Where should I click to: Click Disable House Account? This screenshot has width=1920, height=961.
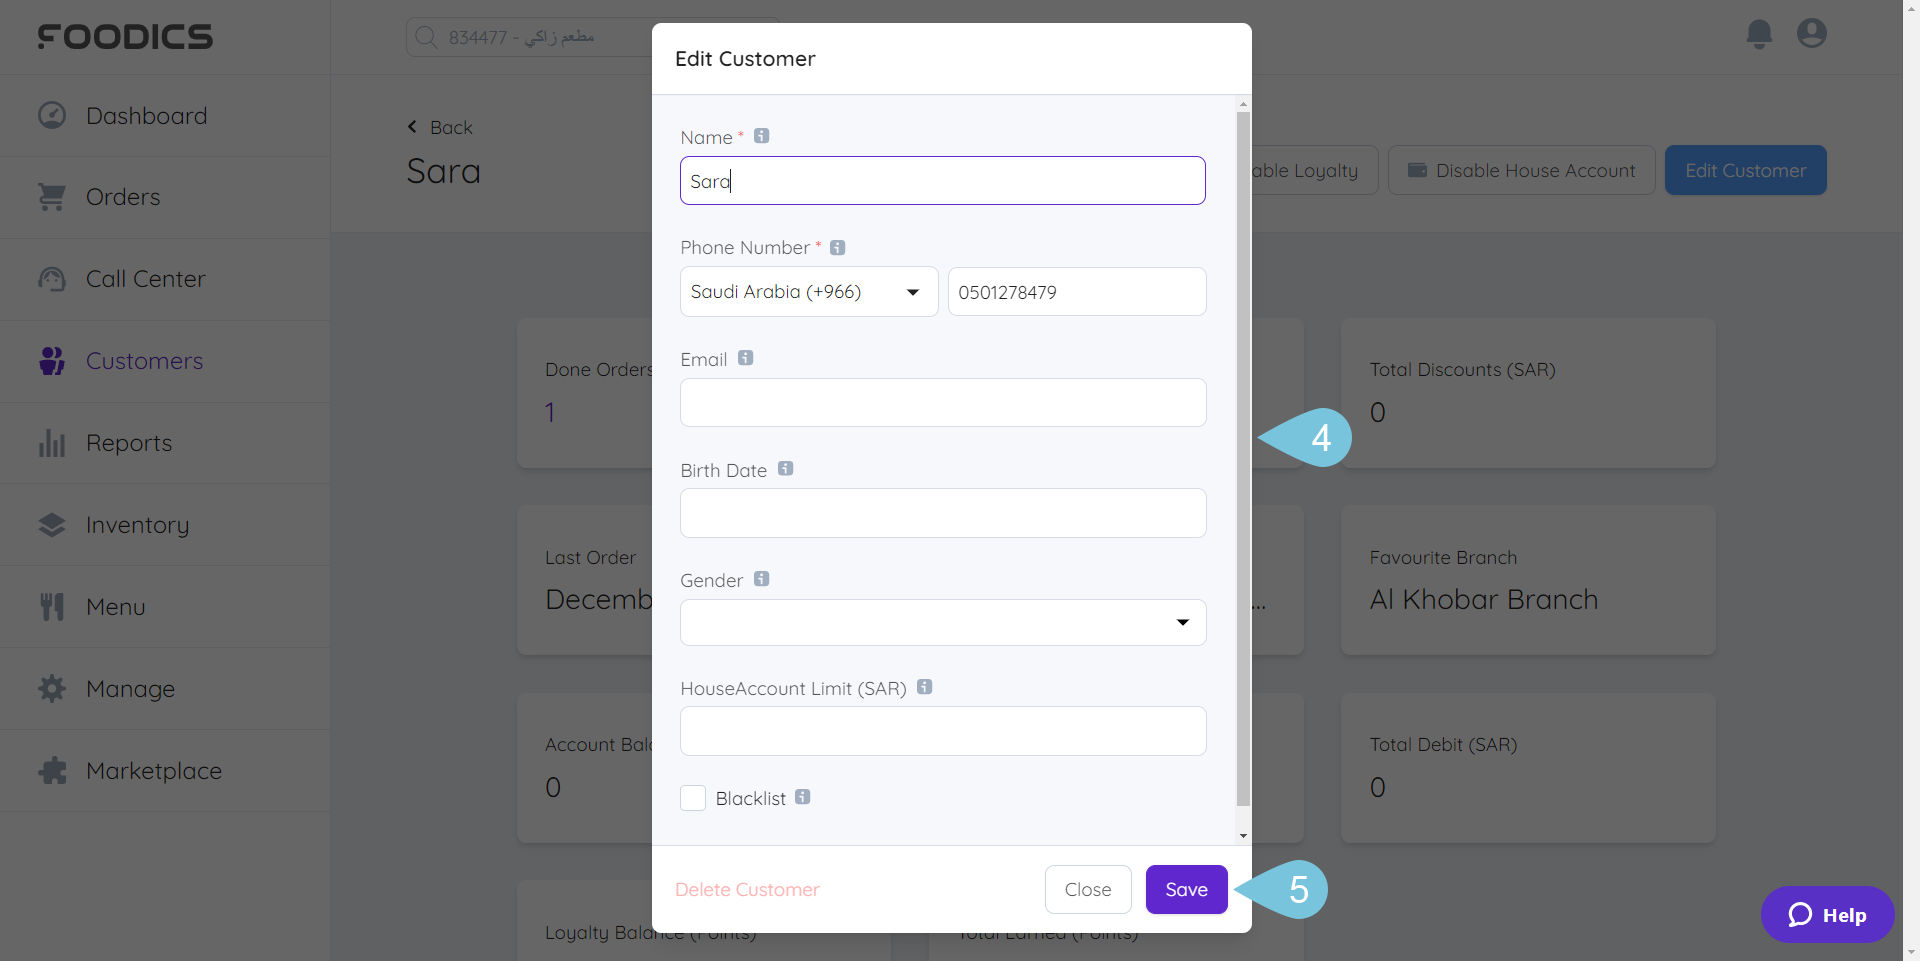1521,170
